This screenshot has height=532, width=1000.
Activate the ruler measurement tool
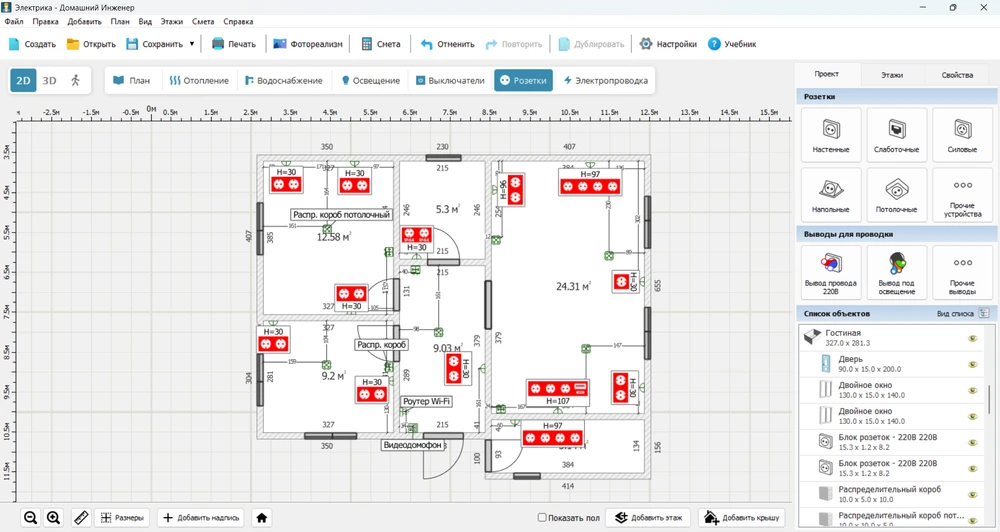coord(79,517)
